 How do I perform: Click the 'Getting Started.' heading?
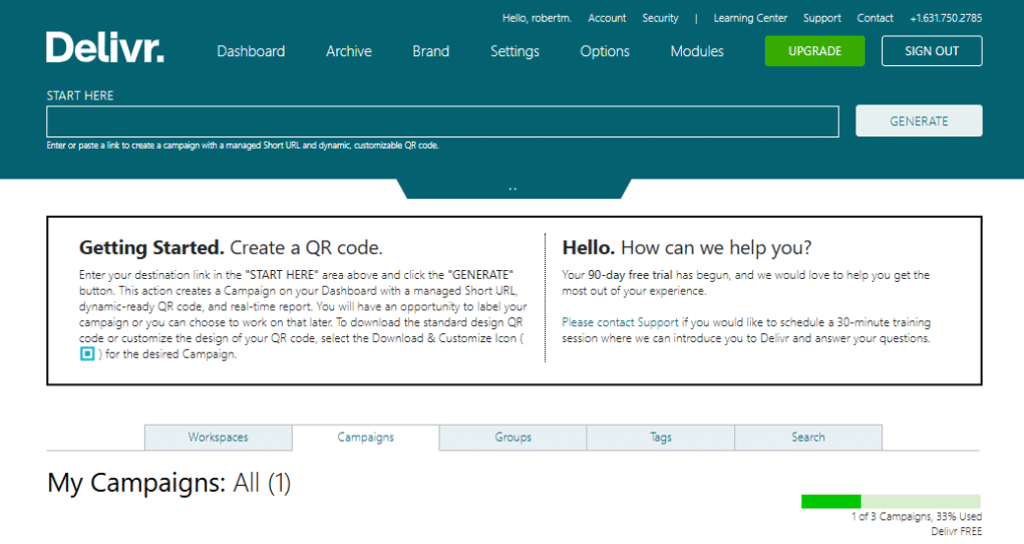tap(152, 248)
